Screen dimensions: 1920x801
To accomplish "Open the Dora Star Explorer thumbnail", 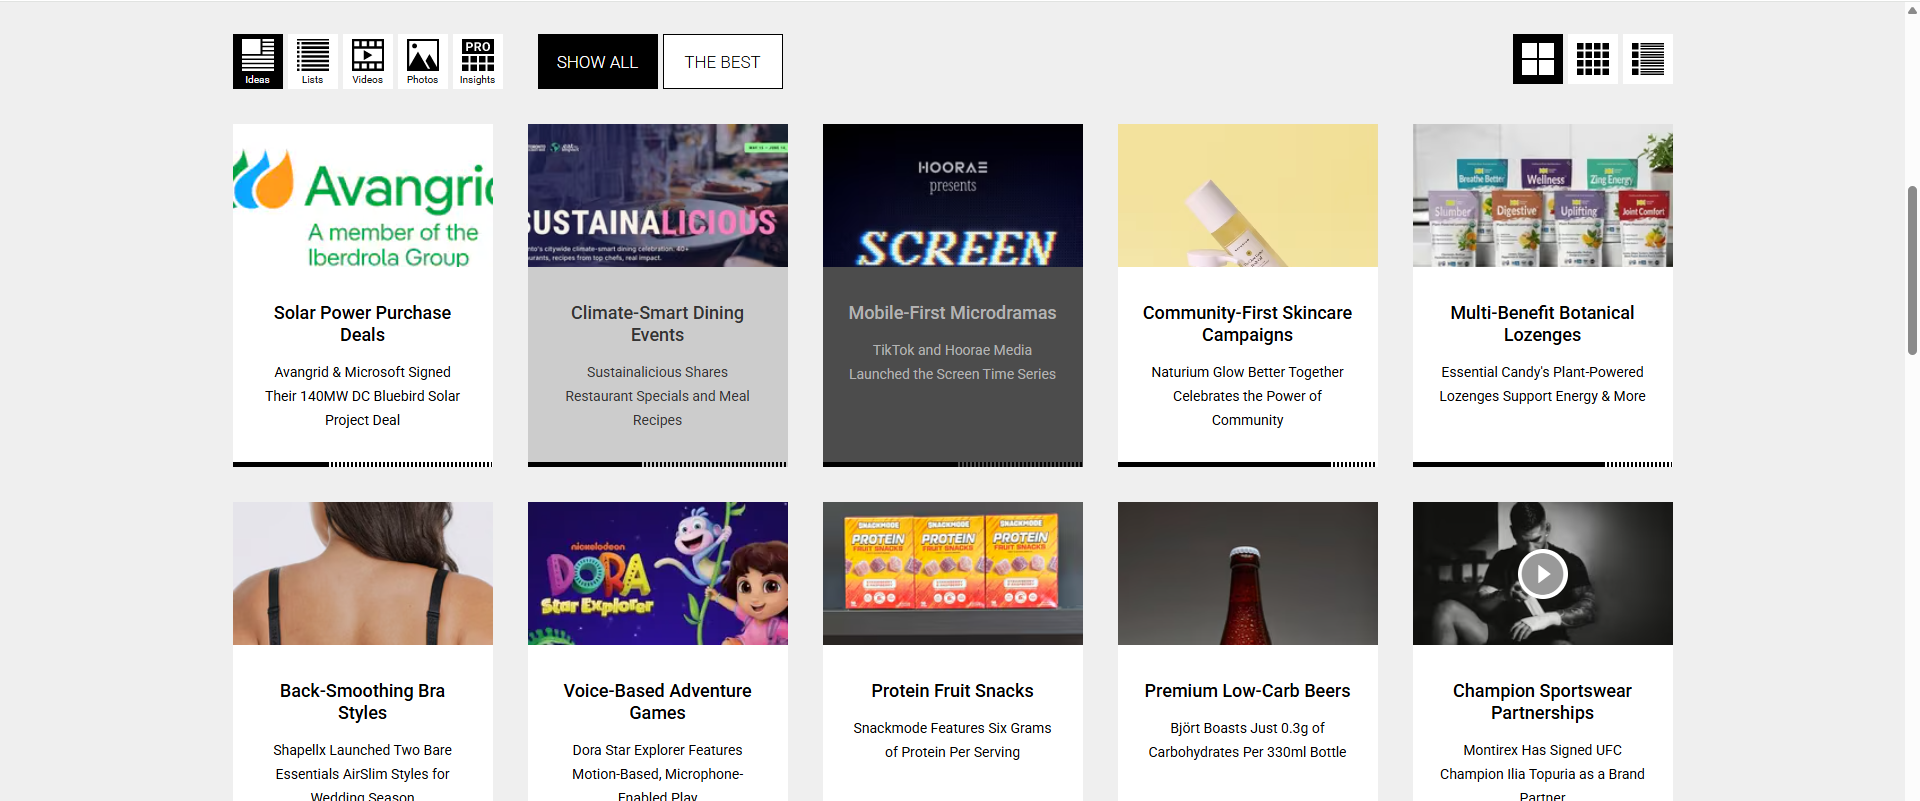I will click(x=658, y=573).
